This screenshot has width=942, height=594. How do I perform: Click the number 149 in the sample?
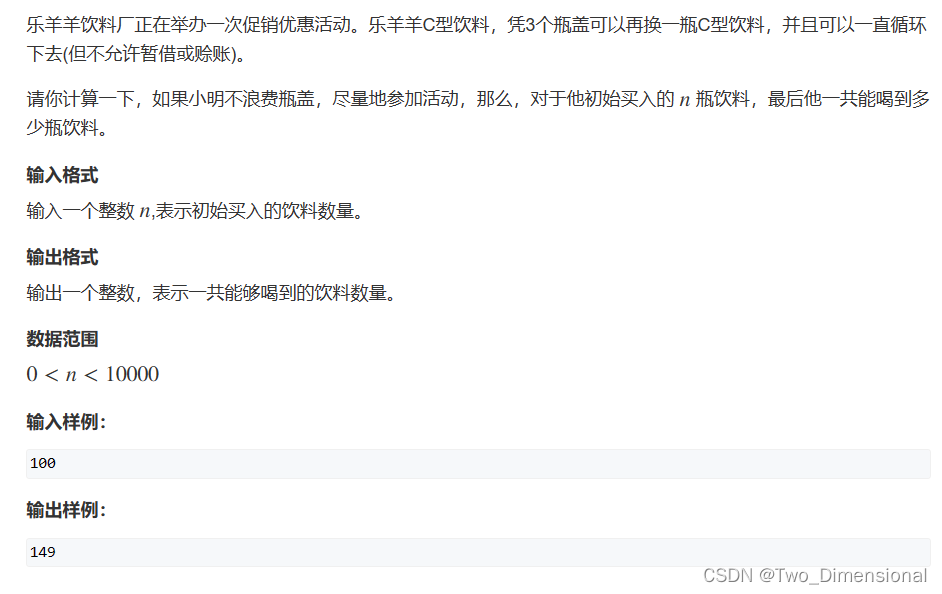point(43,552)
